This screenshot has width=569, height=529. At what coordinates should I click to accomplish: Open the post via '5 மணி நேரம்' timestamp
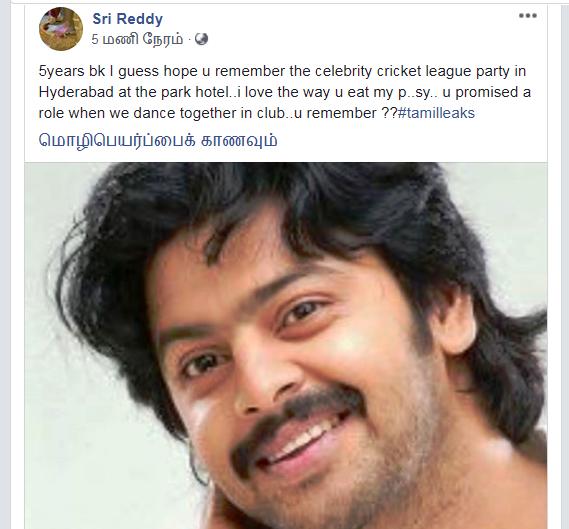(x=137, y=39)
